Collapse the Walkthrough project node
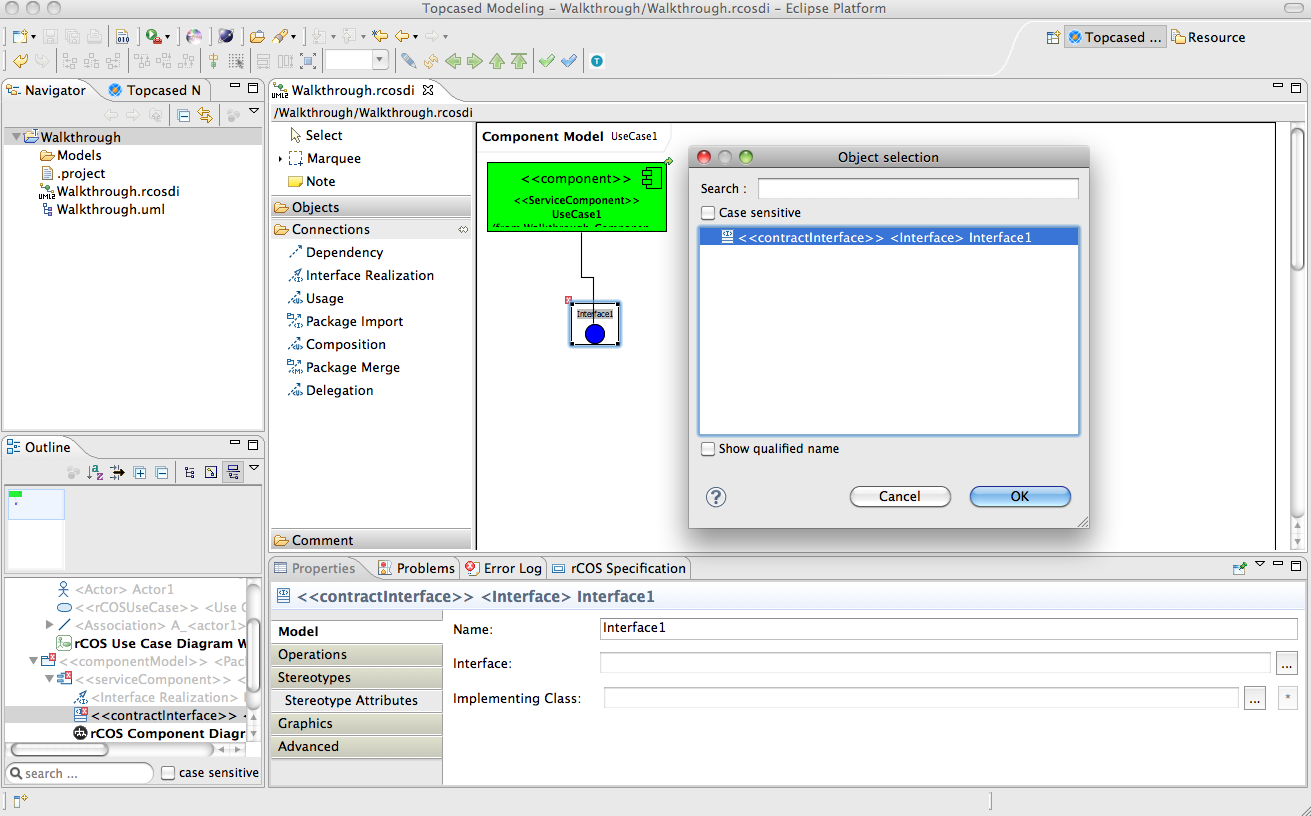1311x816 pixels. pyautogui.click(x=15, y=137)
